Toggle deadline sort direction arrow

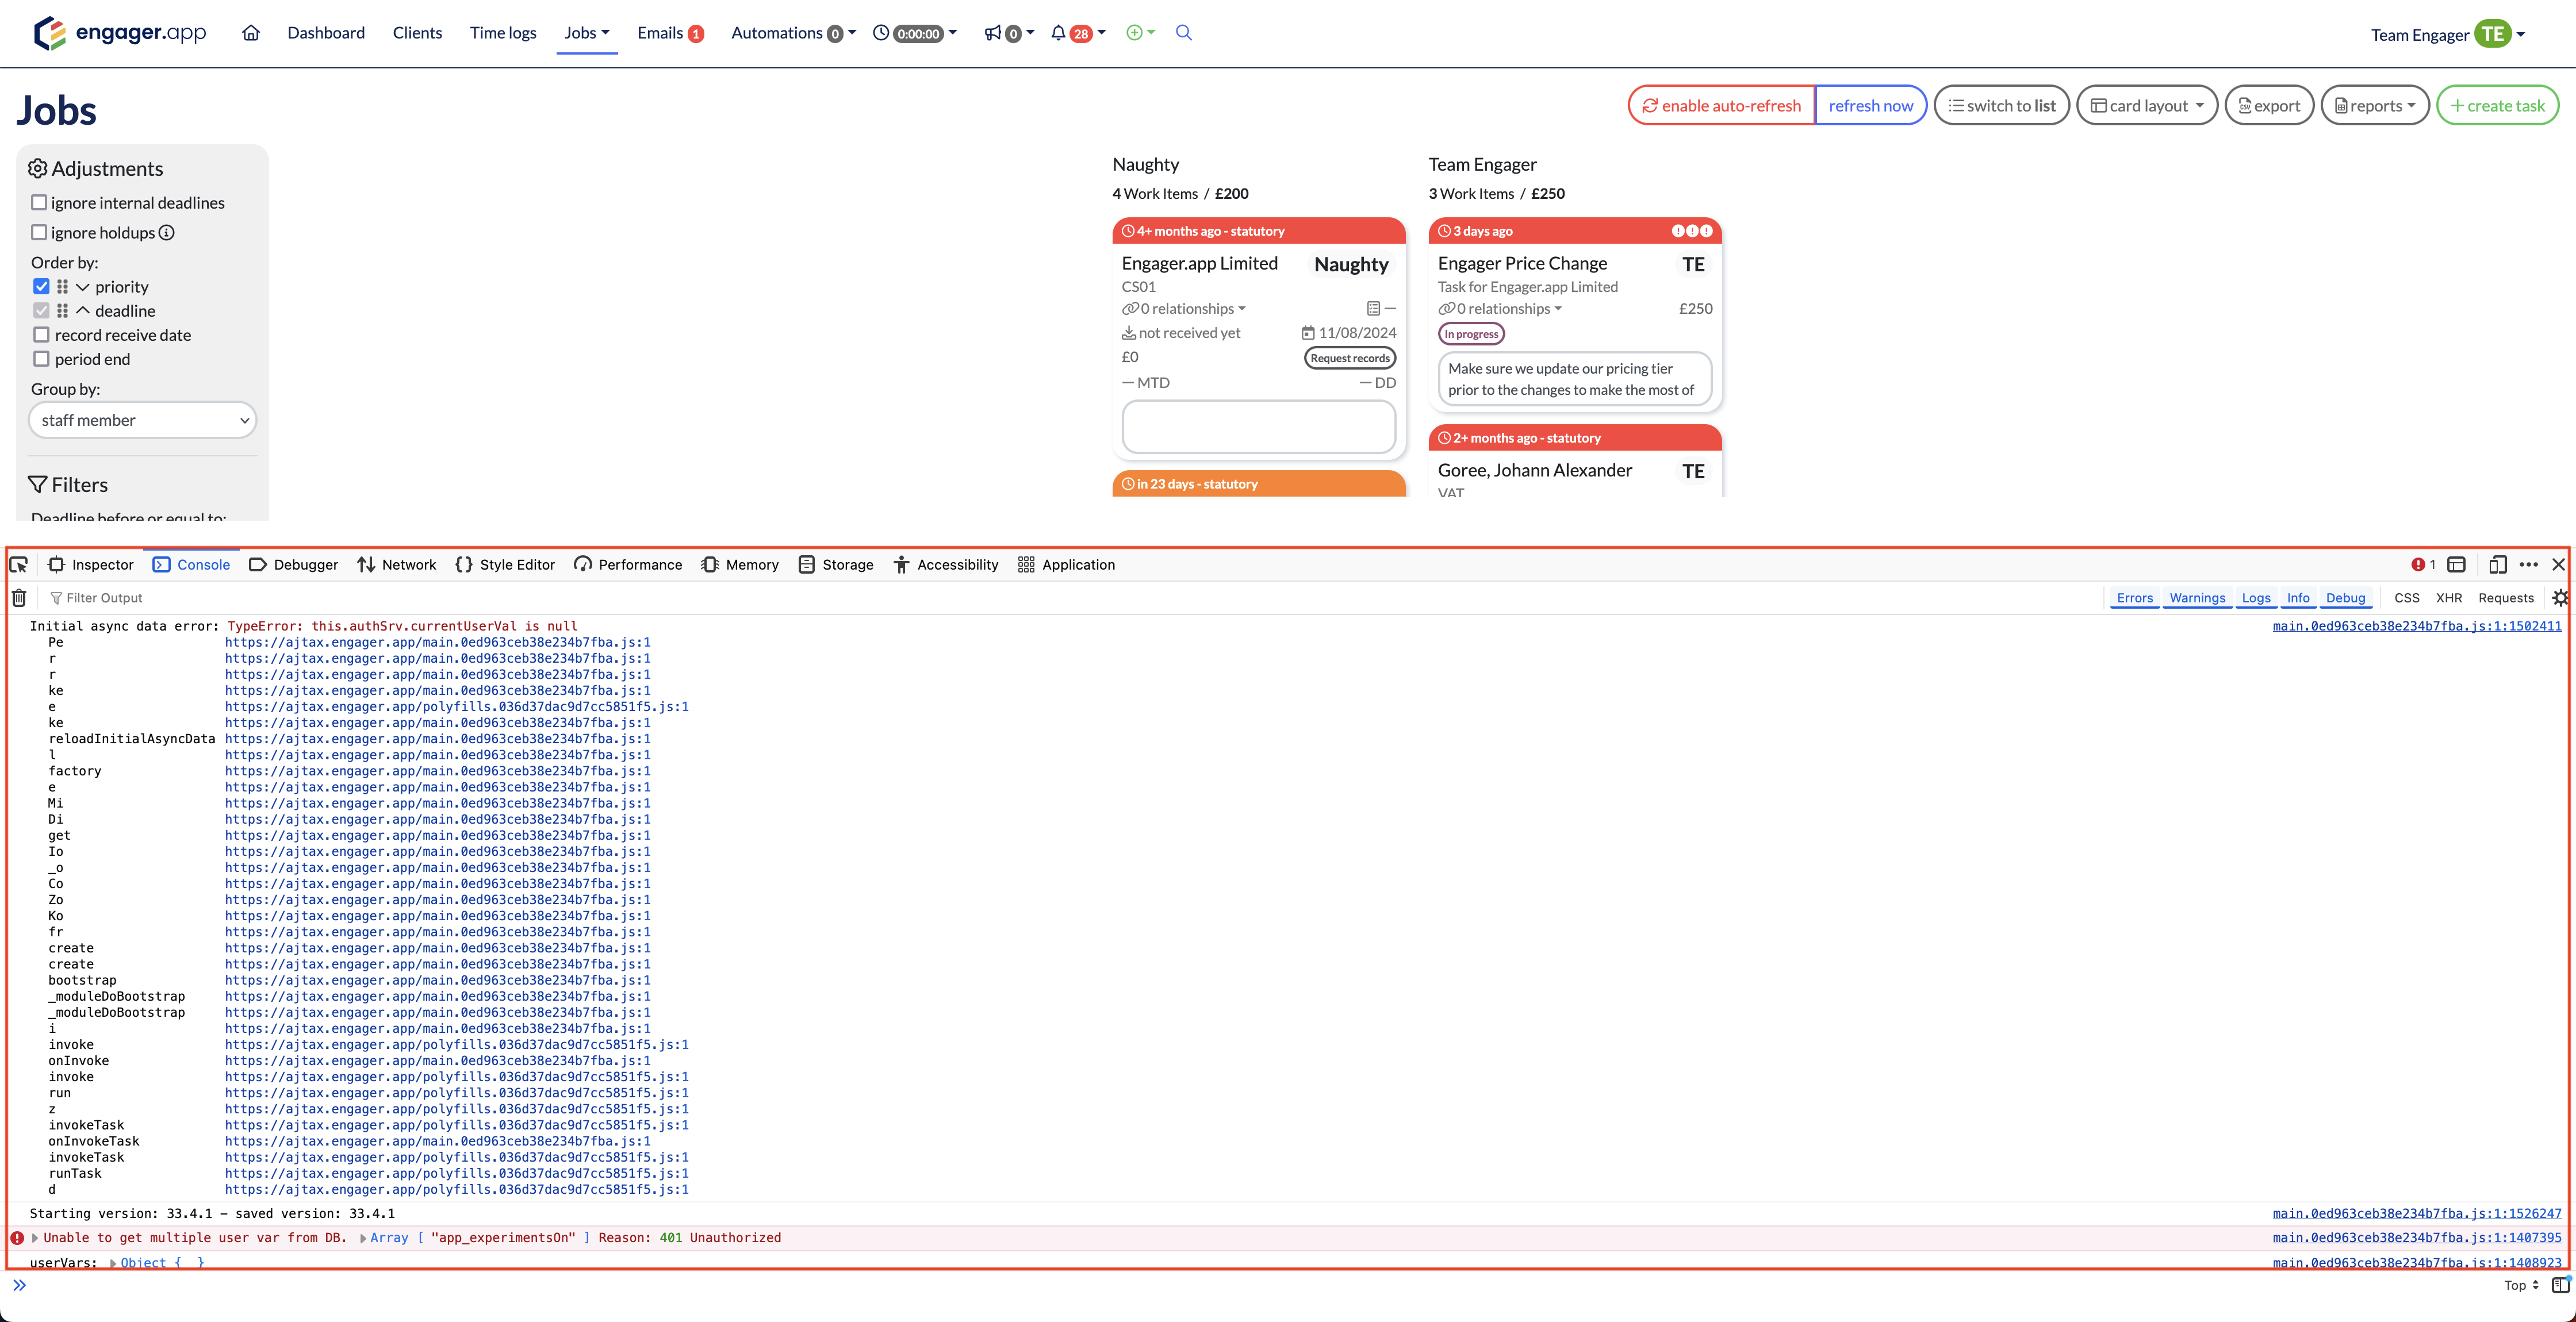(x=83, y=311)
